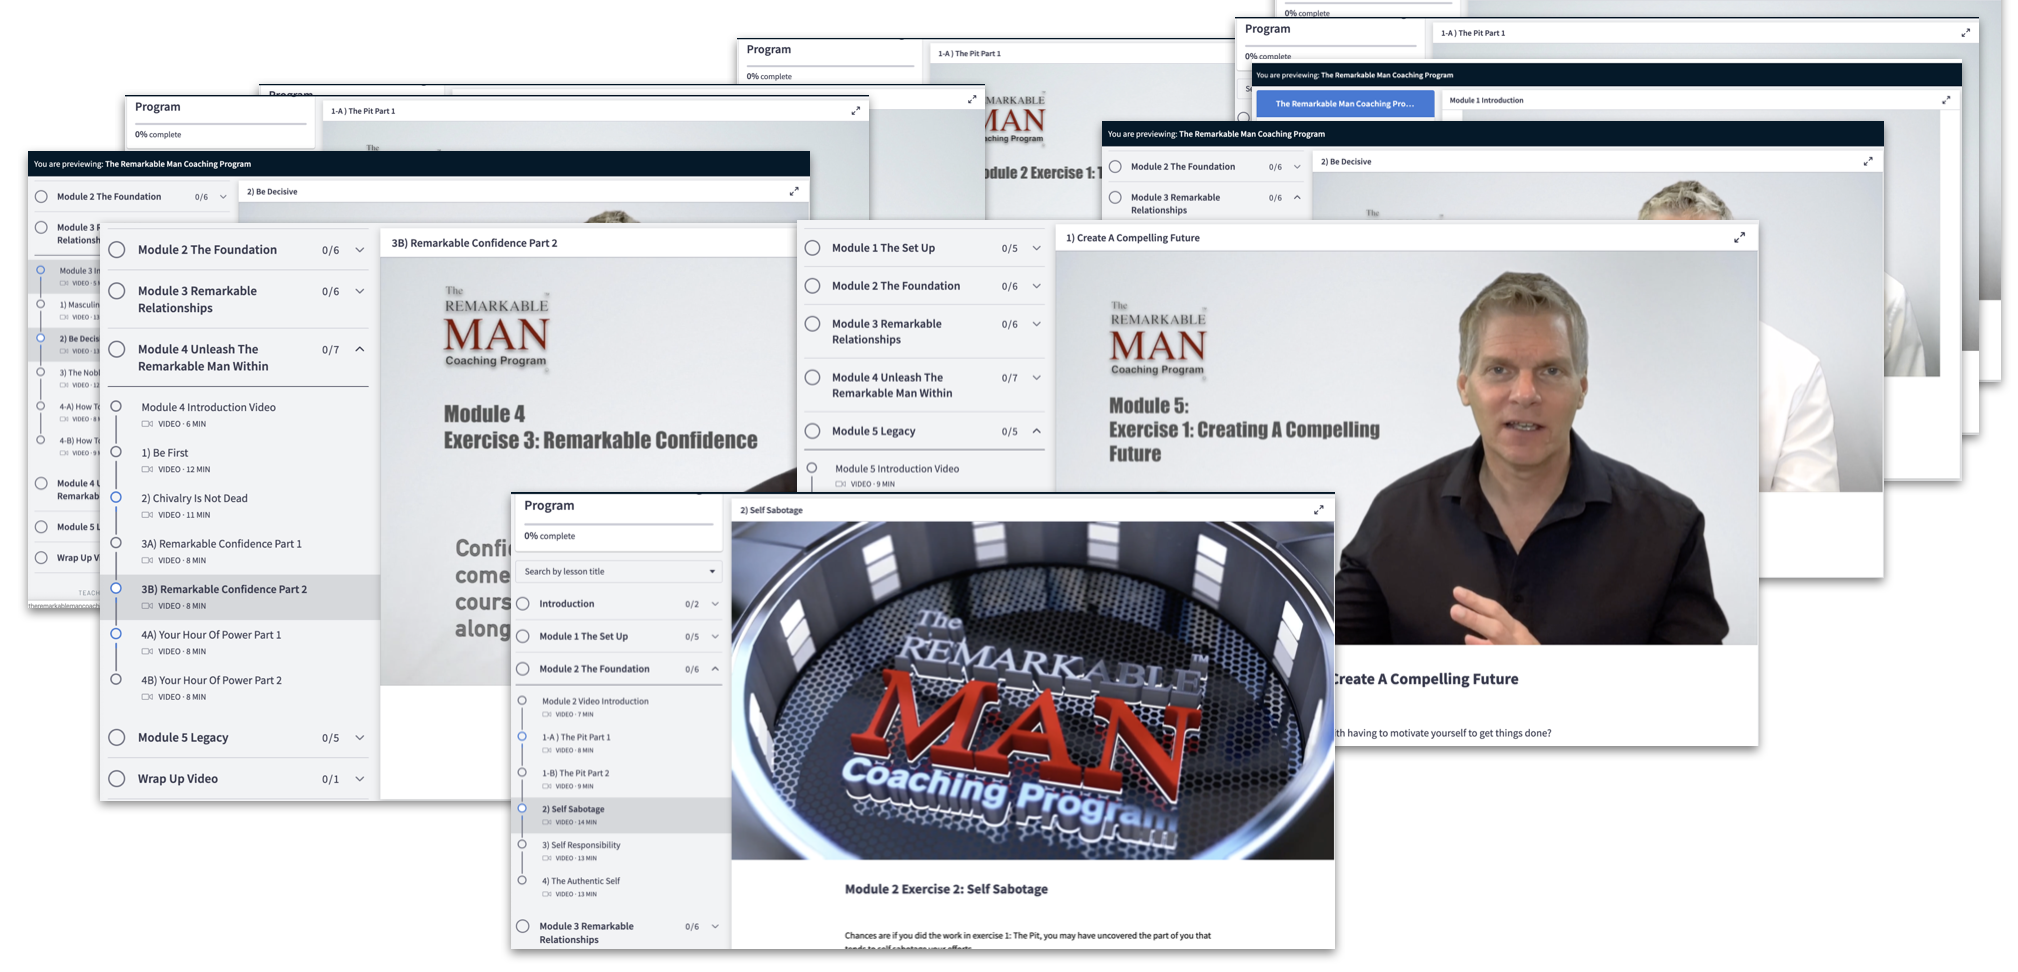
Task: Click fullscreen icon in top-right Pit Part 1 window
Action: tap(1965, 33)
